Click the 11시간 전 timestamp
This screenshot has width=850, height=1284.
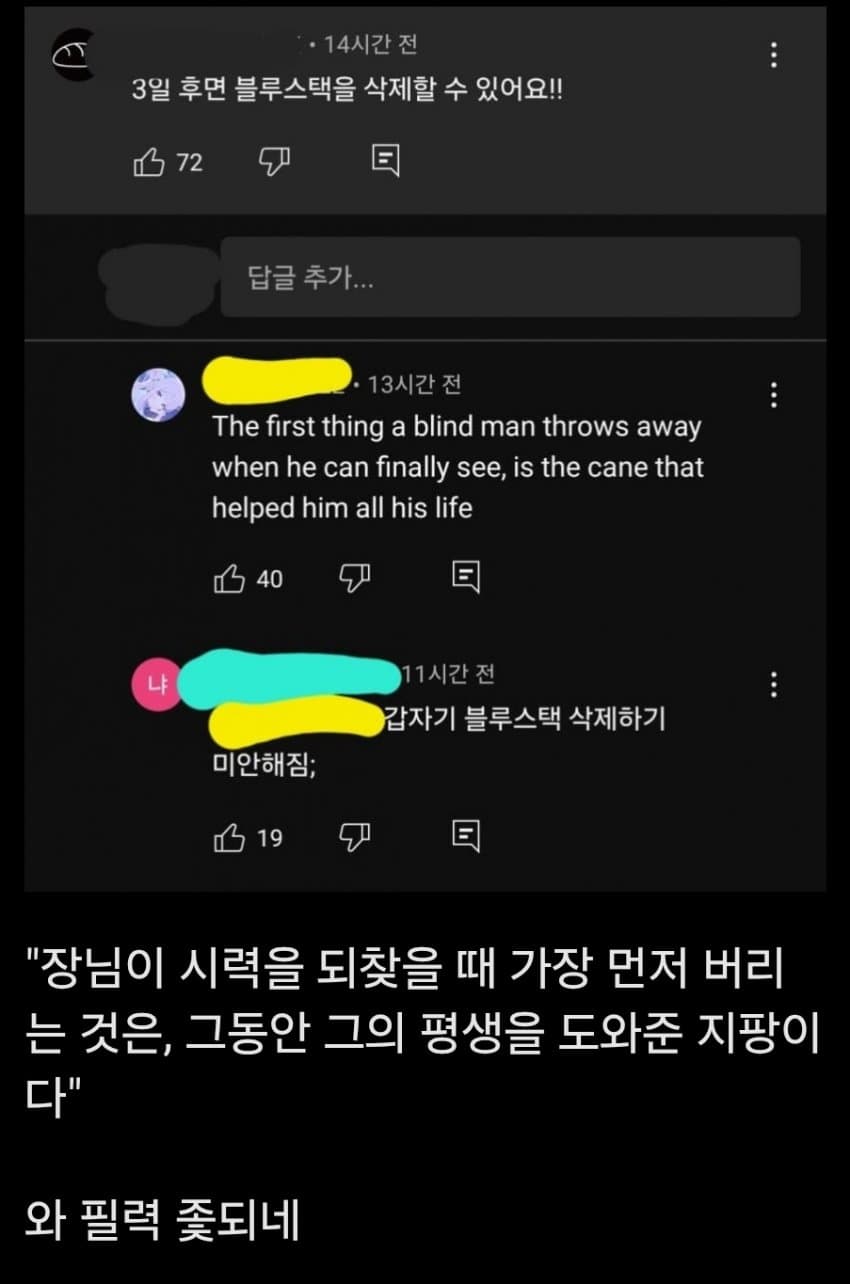[x=448, y=674]
